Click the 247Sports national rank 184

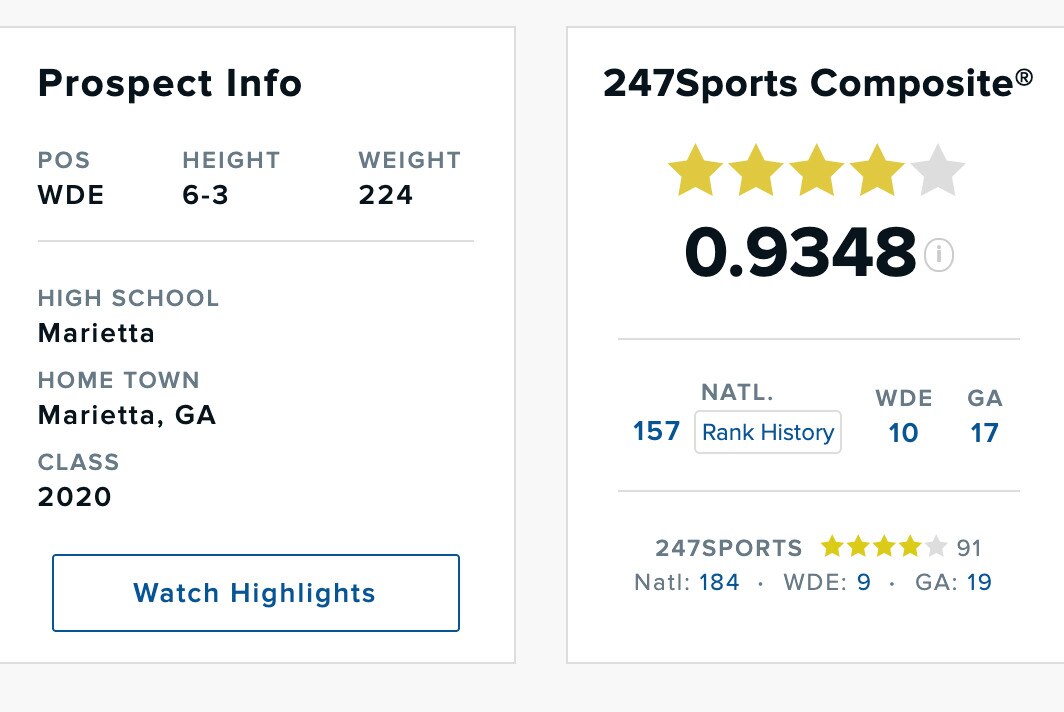[x=719, y=582]
